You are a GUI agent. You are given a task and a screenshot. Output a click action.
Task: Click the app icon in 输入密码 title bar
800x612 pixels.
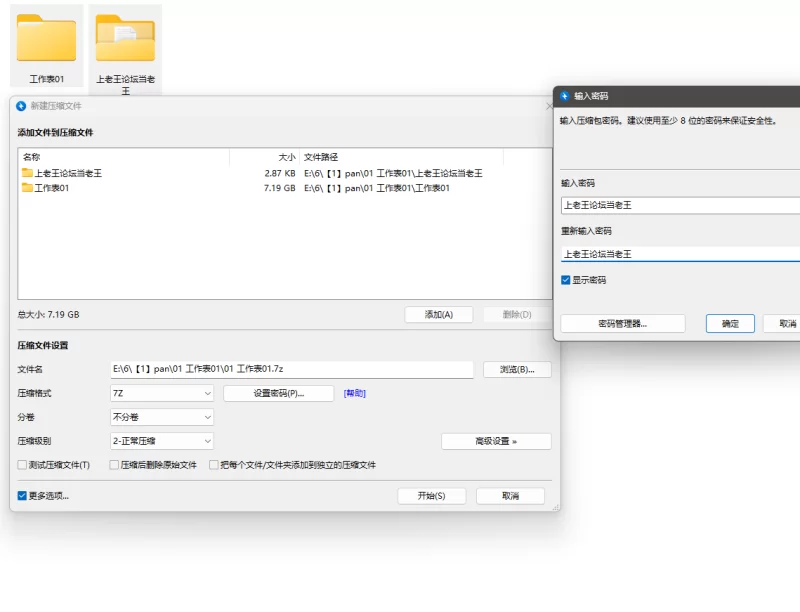564,96
